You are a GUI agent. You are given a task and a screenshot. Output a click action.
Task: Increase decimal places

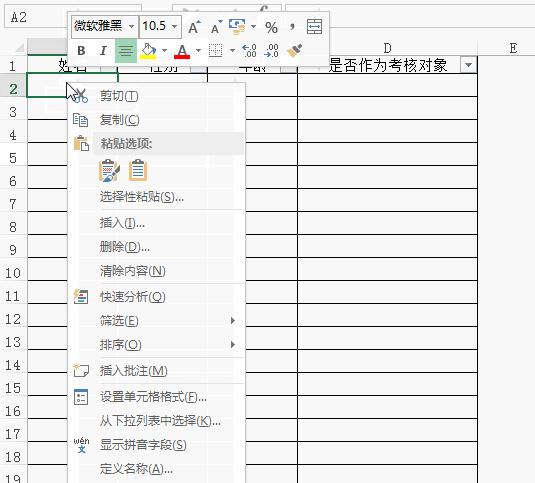click(249, 51)
